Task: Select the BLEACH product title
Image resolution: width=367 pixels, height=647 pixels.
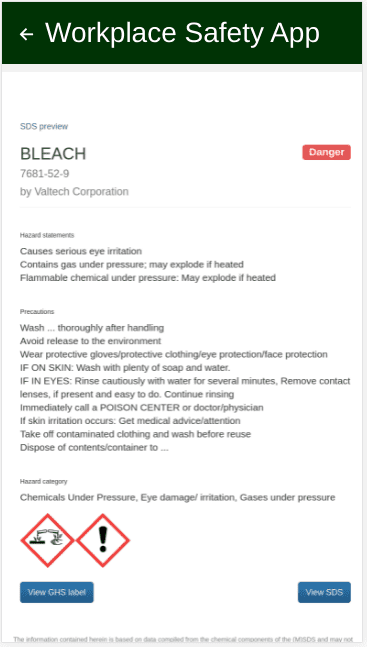Action: click(x=53, y=153)
